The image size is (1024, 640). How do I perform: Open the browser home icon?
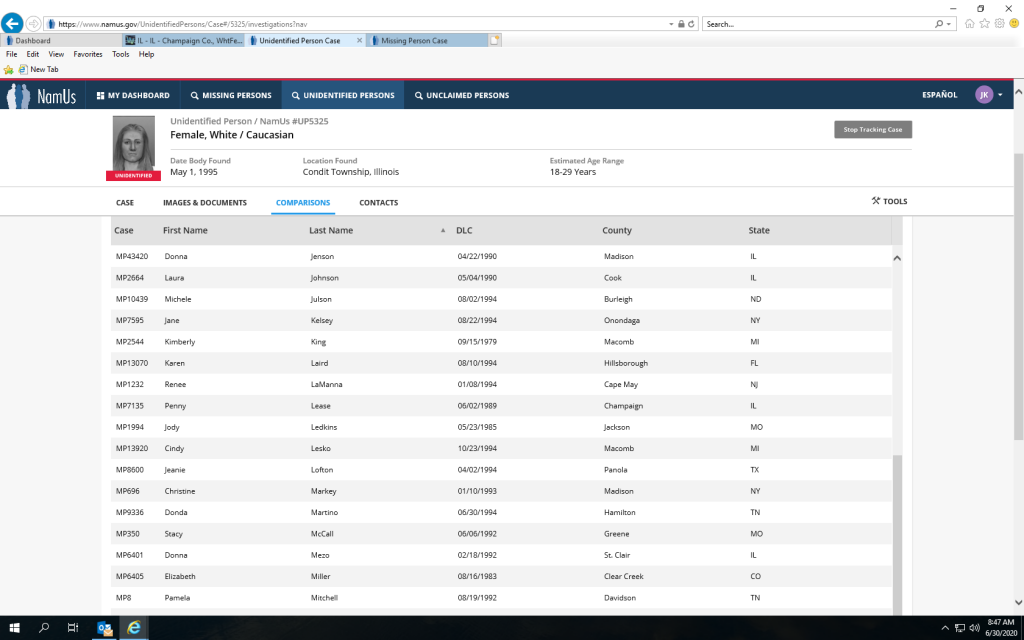pos(969,23)
